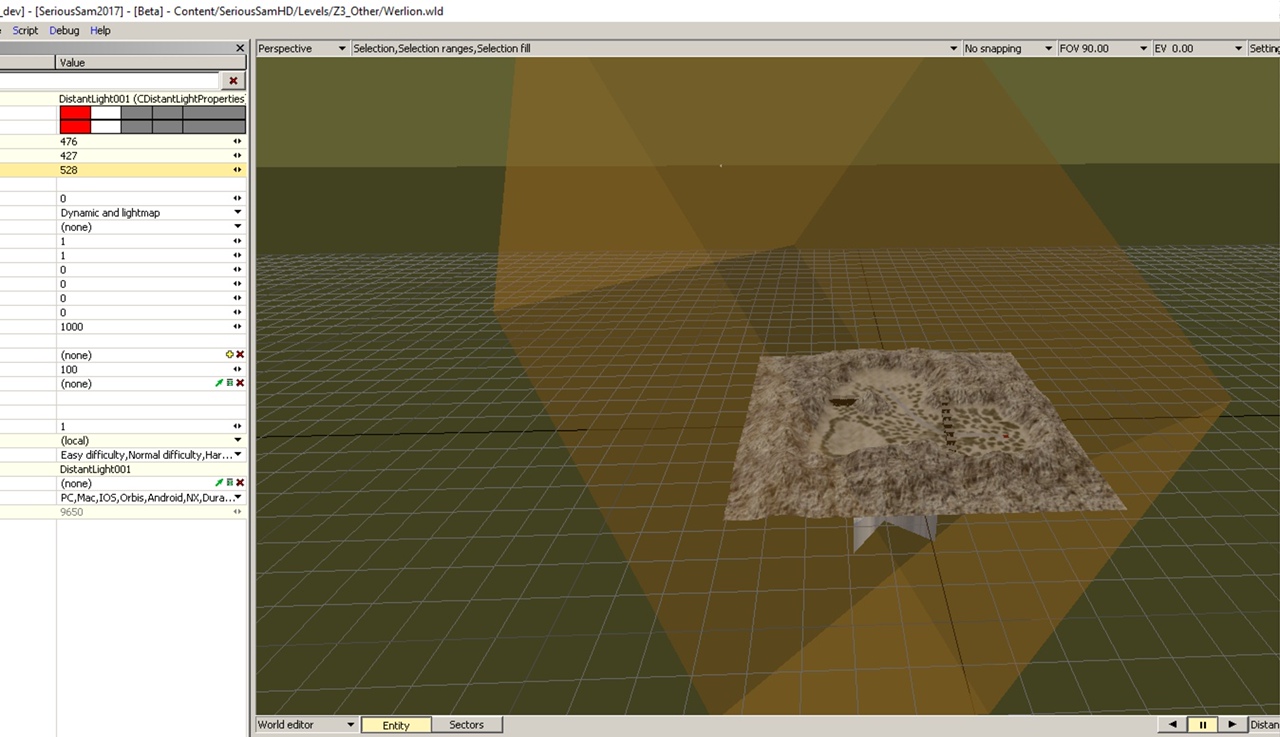This screenshot has width=1280, height=737.
Task: Click the green picker arrow below the 100 row
Action: (x=220, y=383)
